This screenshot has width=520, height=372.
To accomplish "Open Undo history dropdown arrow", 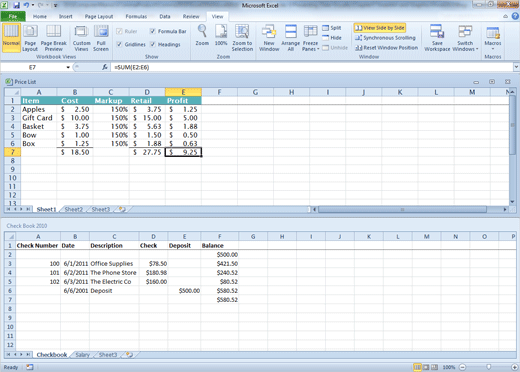I will point(33,5).
